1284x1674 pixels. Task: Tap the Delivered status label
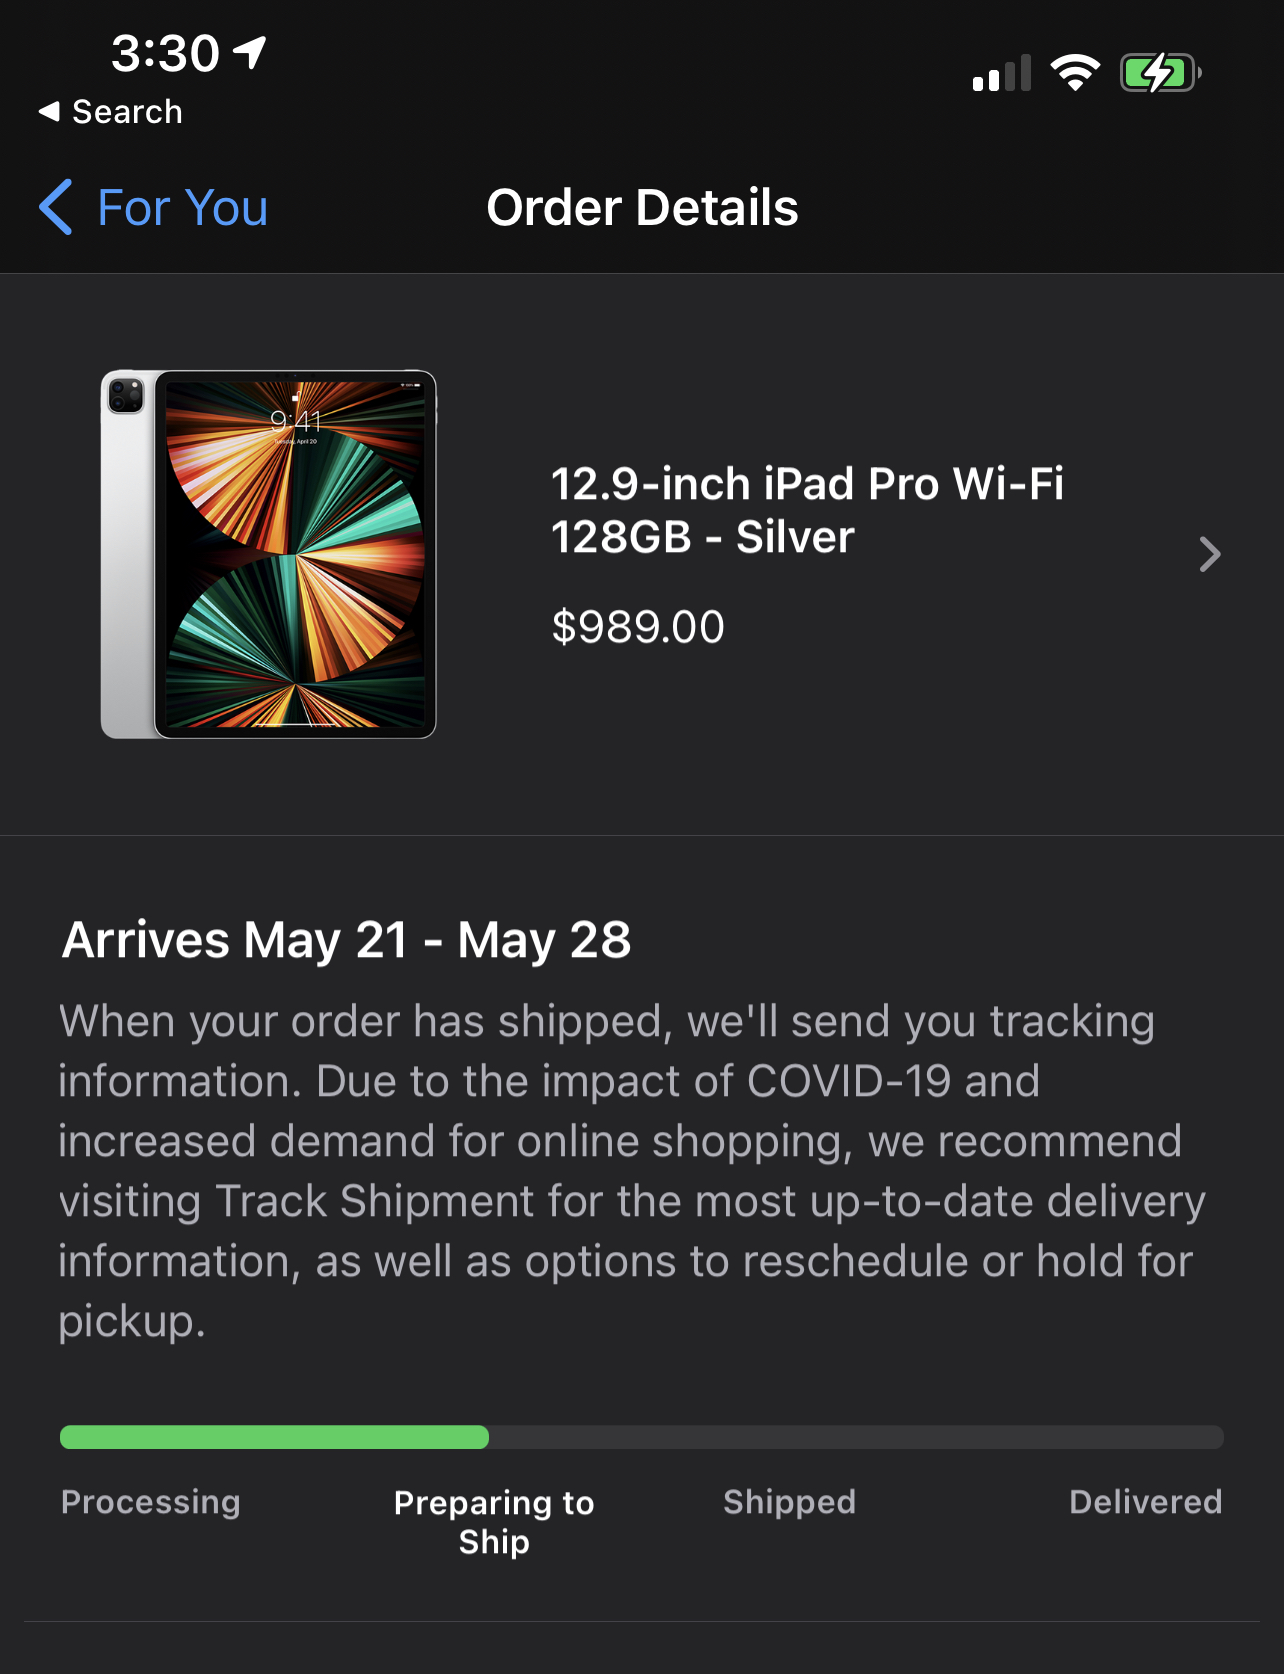(x=1145, y=1502)
